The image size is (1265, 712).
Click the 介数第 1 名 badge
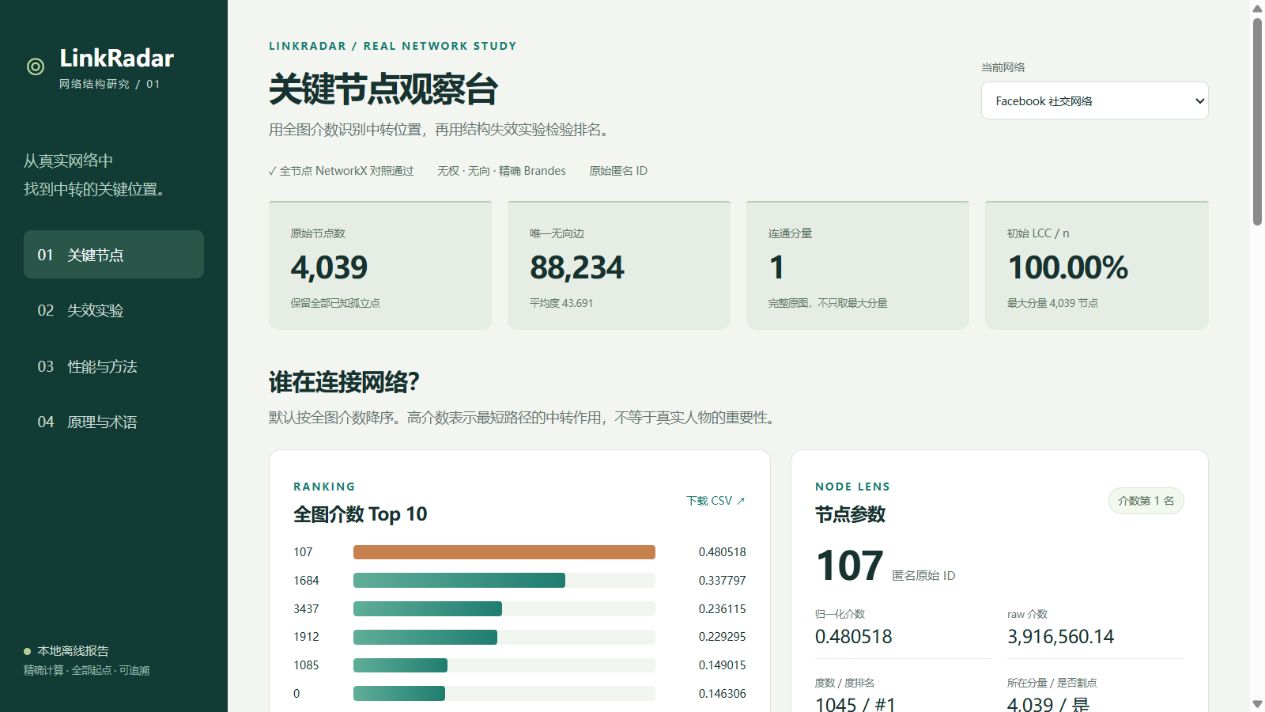click(1146, 501)
